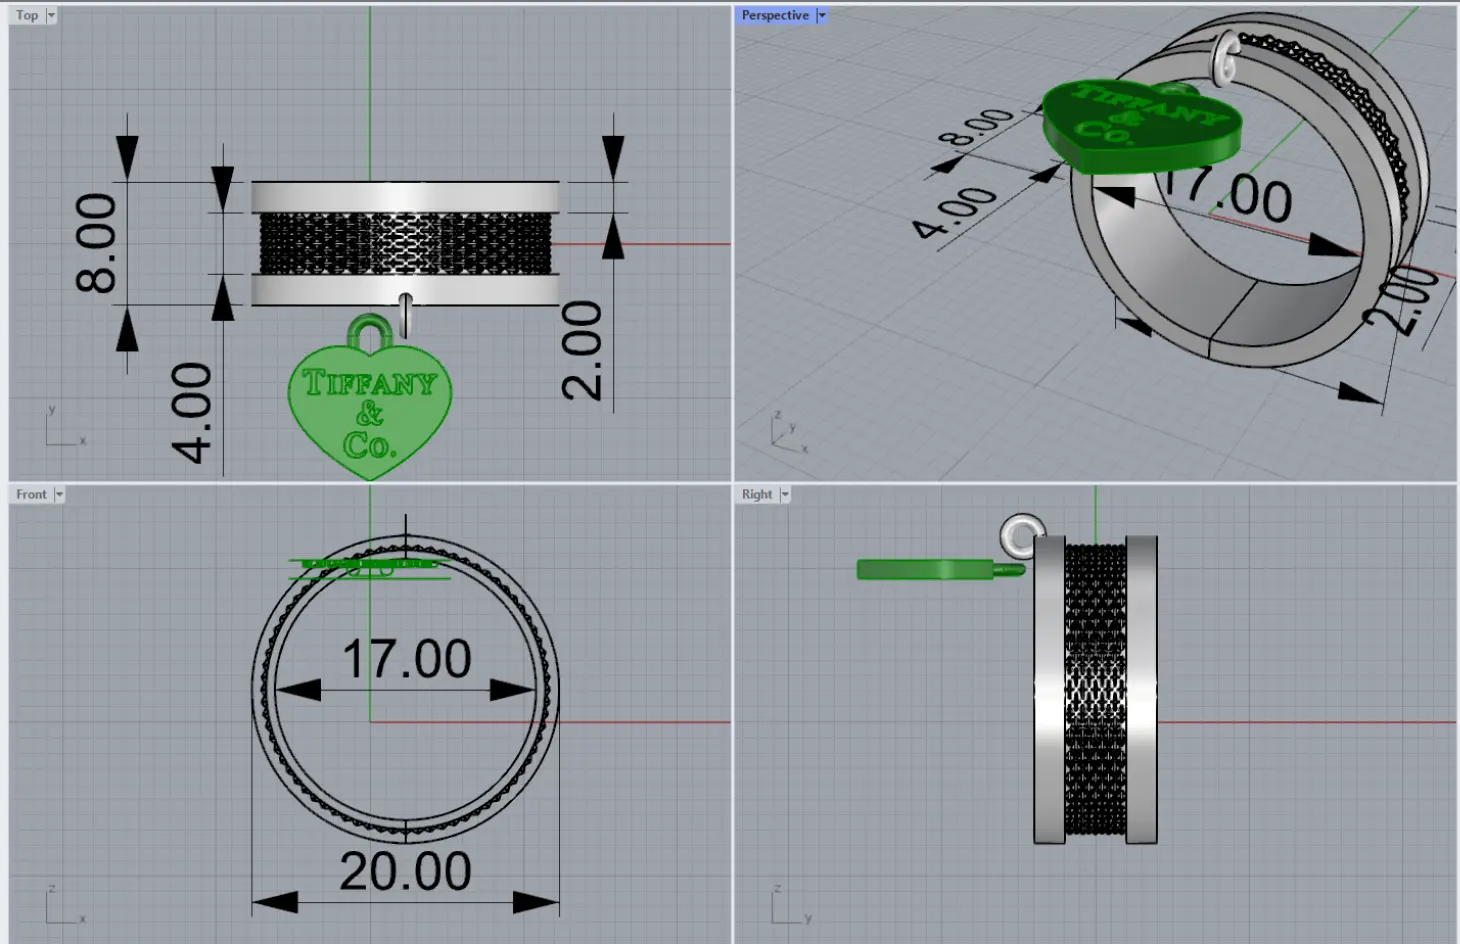Click the world axes icon in Top viewport
1460x944 pixels.
(x=62, y=428)
